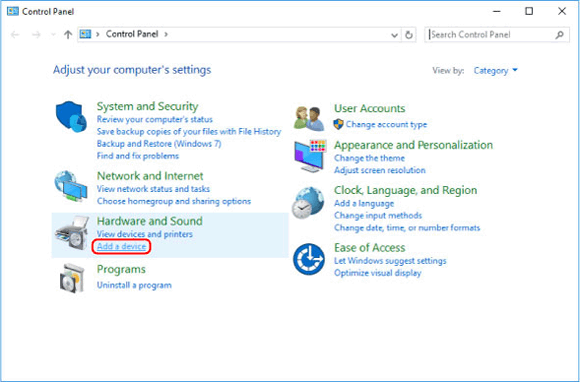Screen dimensions: 580x382
Task: Open the Hardware and Sound printer icon
Action: pos(72,233)
